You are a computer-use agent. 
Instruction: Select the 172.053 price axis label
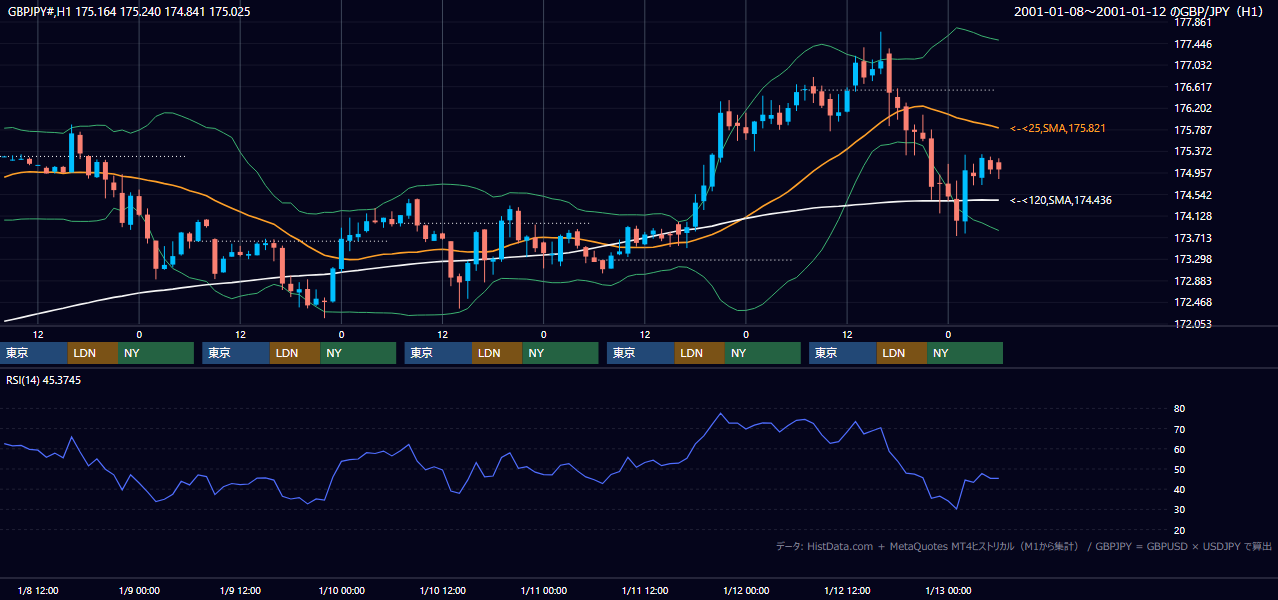tap(1192, 324)
